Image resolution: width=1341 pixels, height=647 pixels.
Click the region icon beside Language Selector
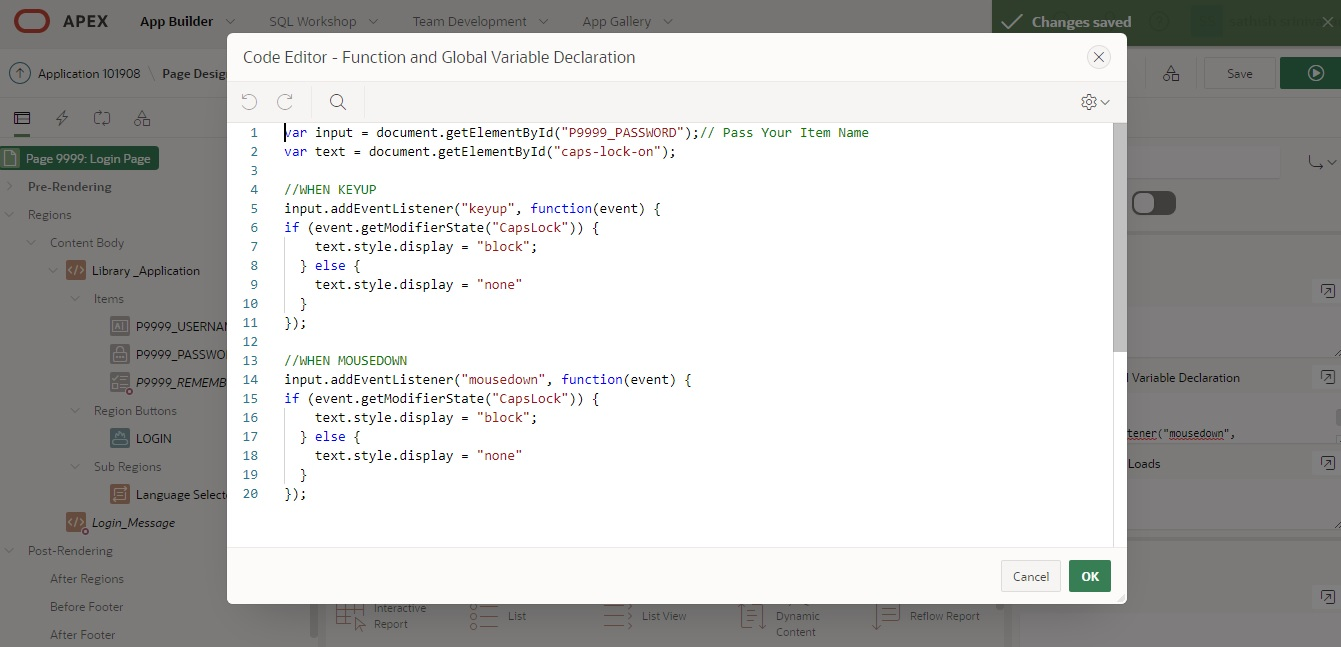[x=119, y=494]
